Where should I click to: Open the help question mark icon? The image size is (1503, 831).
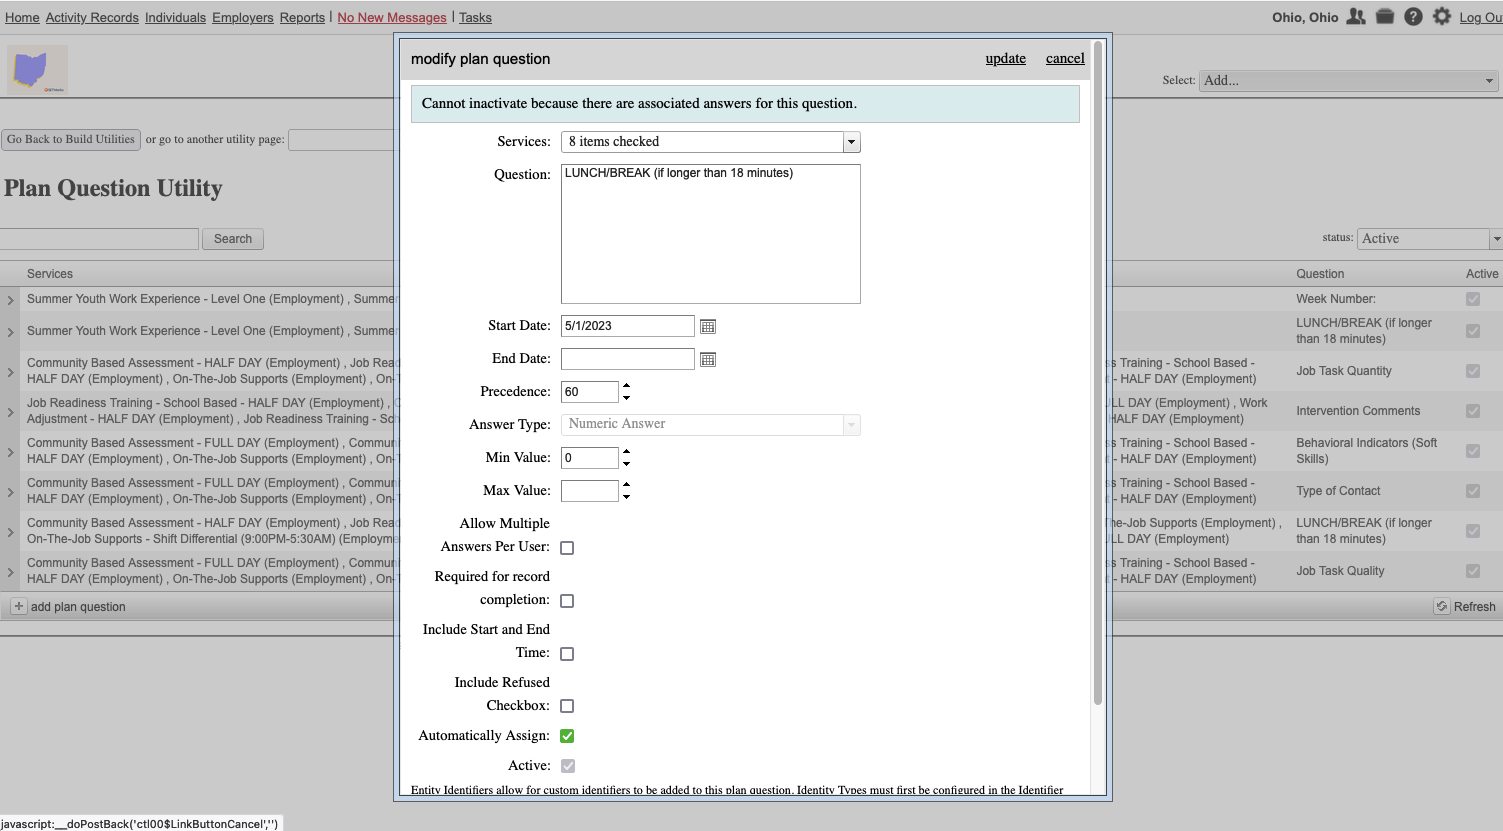click(x=1413, y=17)
